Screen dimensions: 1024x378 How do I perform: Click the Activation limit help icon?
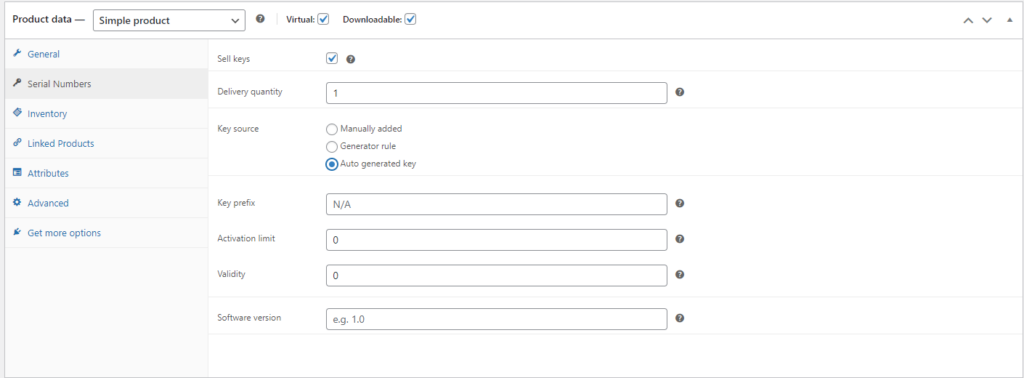point(679,240)
